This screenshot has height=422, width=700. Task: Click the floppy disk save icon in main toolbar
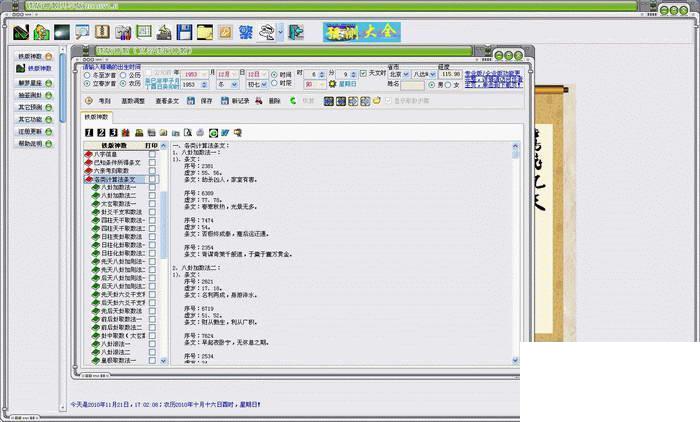click(184, 32)
